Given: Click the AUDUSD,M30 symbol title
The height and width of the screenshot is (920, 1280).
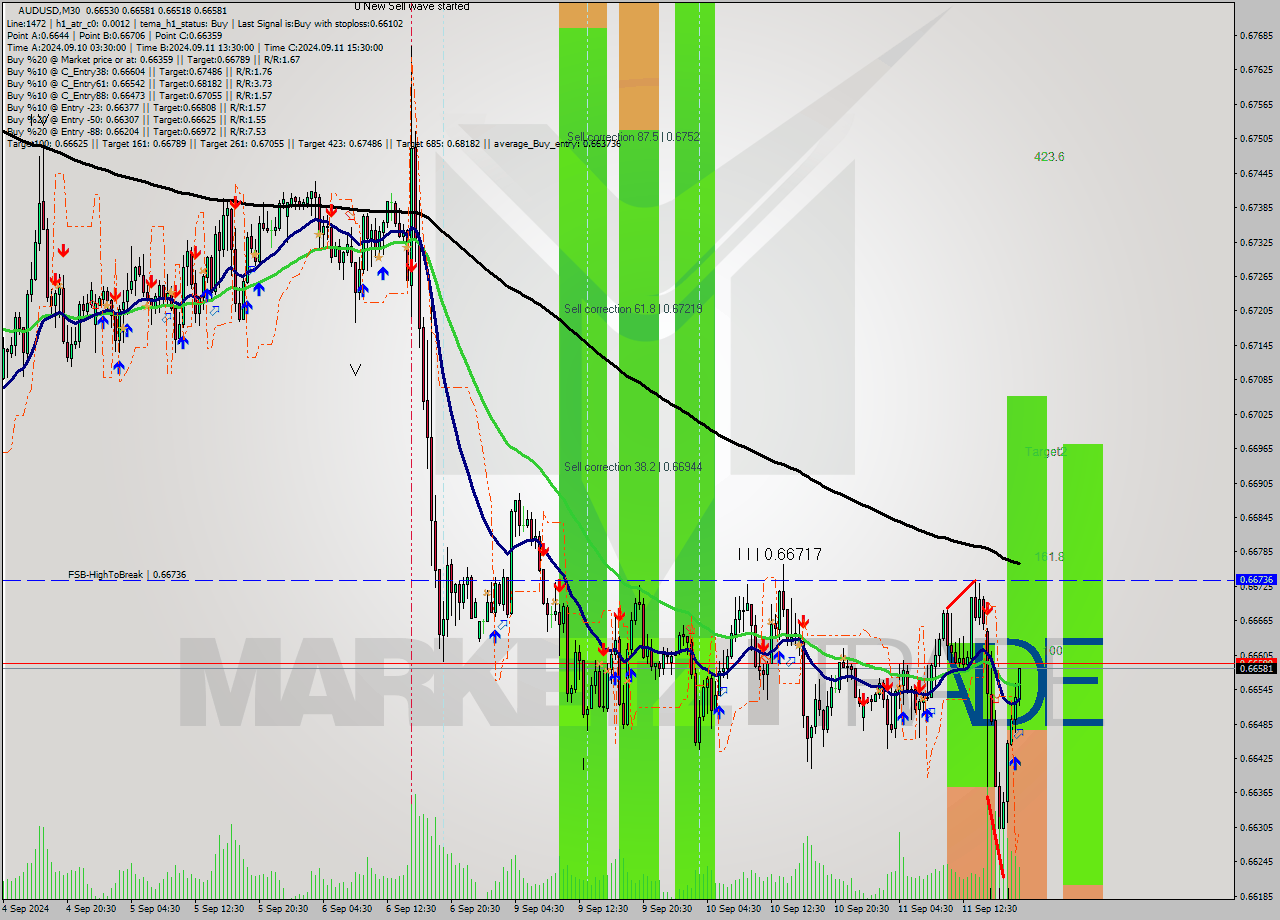Looking at the screenshot, I should (49, 10).
